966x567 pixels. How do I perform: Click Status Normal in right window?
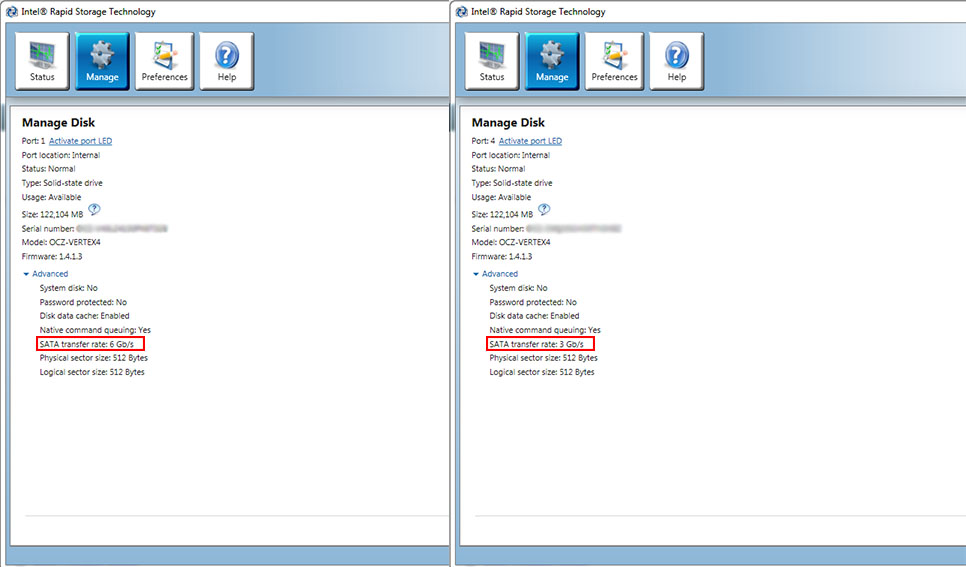point(498,169)
